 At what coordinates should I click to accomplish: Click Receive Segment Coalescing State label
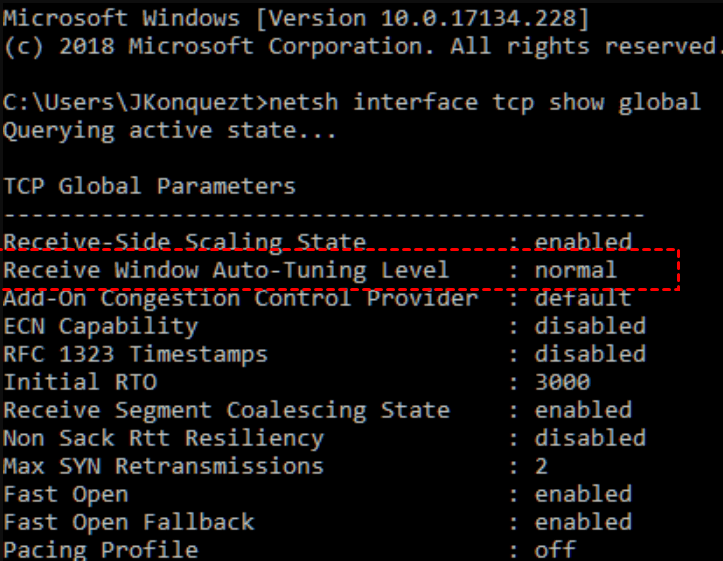click(x=227, y=410)
